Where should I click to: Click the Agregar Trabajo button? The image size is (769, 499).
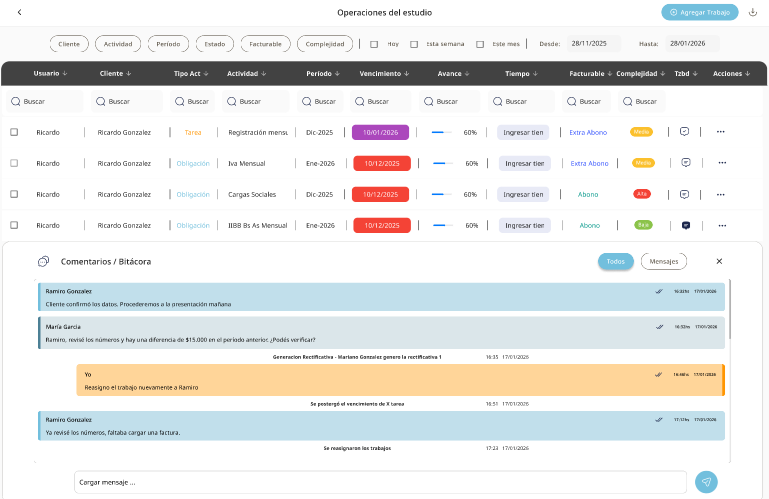[x=700, y=12]
